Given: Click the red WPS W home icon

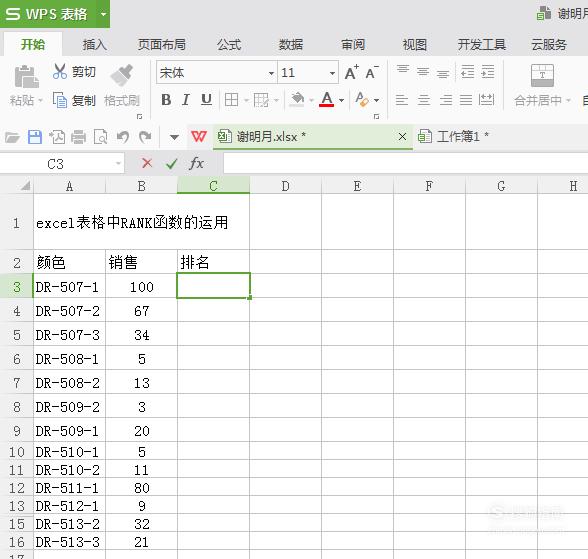Looking at the screenshot, I should pos(199,136).
